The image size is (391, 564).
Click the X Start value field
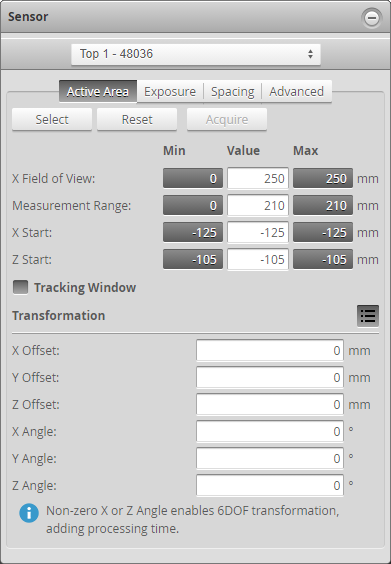click(x=258, y=232)
